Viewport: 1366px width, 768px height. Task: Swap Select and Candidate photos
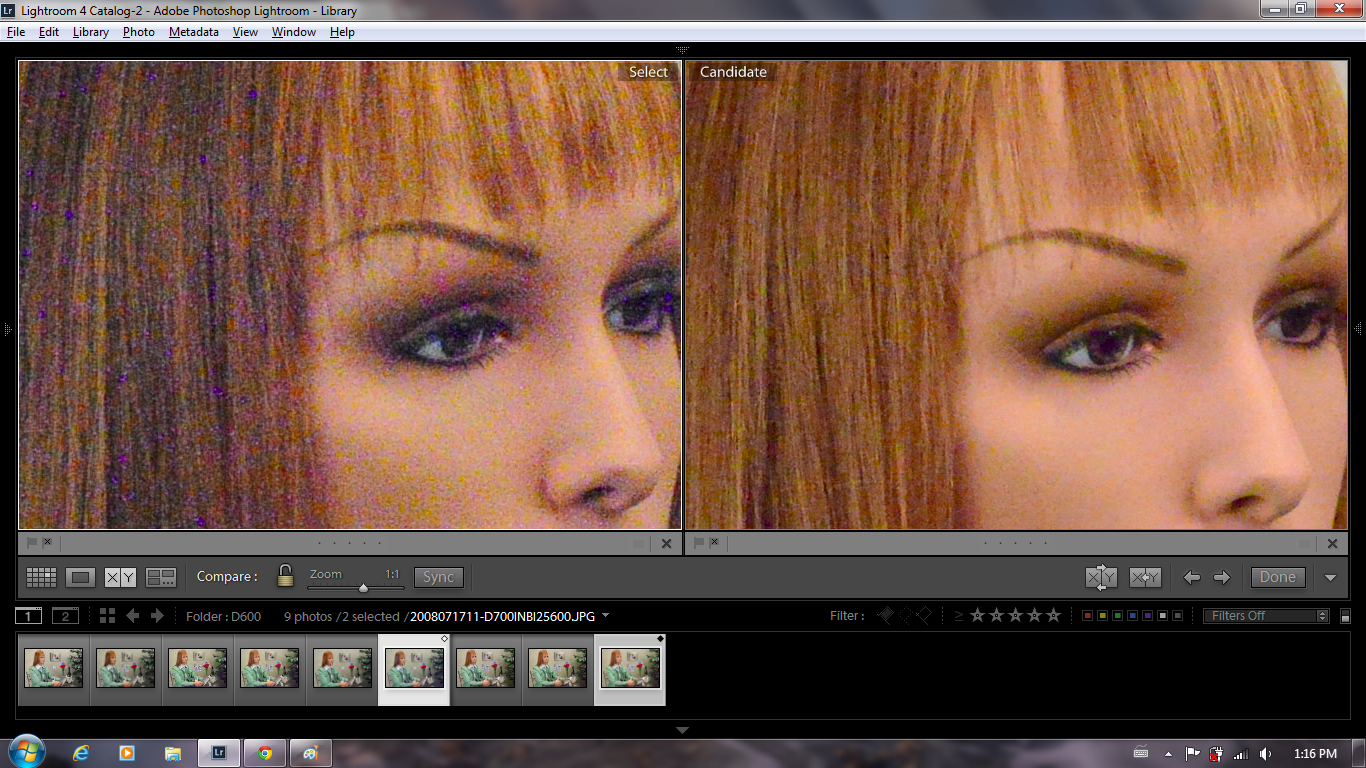(1102, 577)
